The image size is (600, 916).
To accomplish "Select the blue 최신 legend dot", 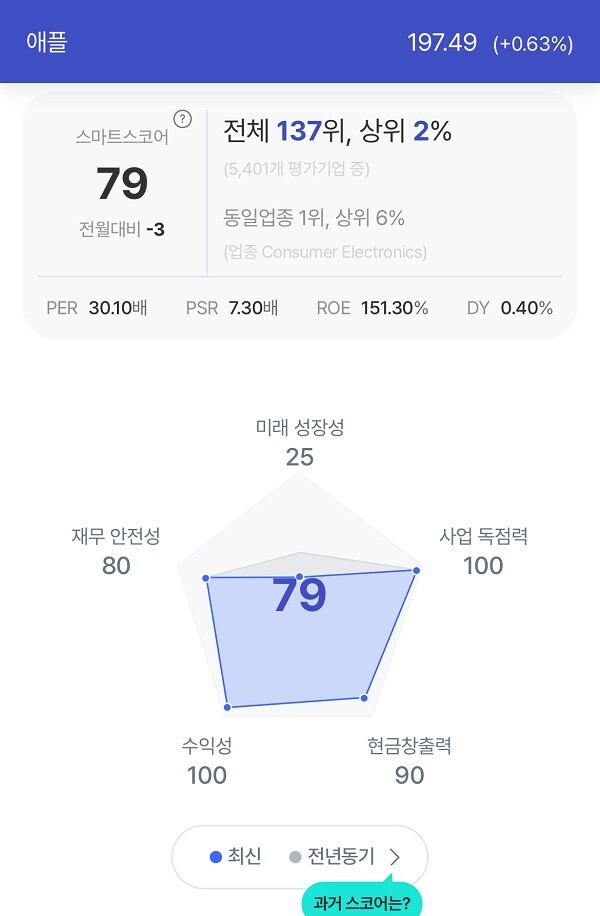I will point(216,857).
